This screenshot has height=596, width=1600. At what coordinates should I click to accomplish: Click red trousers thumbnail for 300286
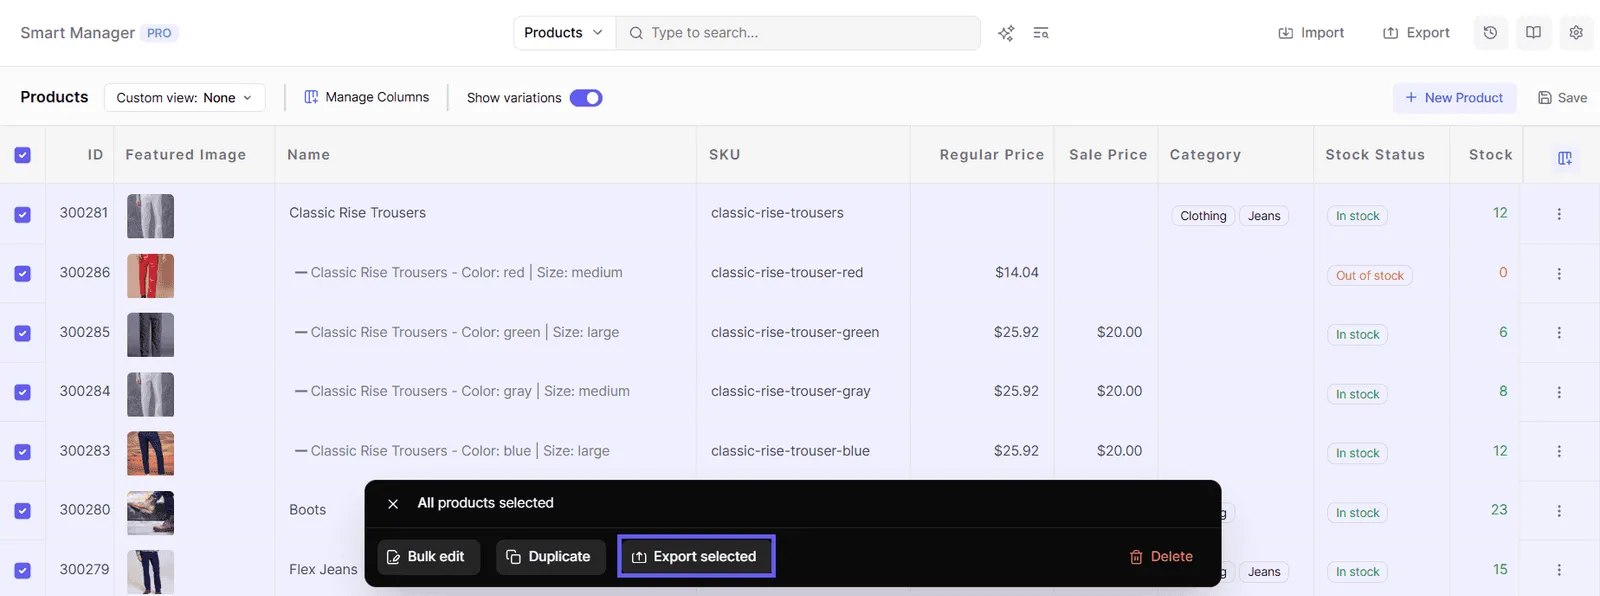(x=151, y=276)
